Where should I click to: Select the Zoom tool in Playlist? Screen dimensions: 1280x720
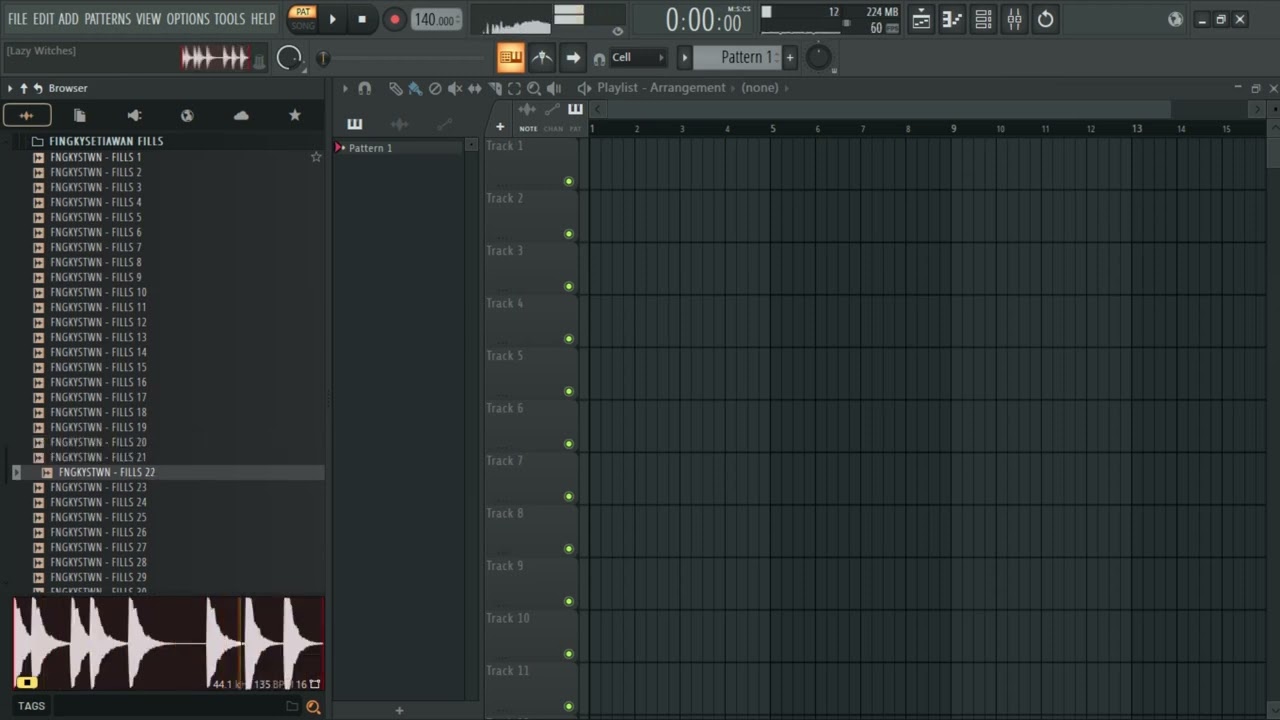[534, 88]
